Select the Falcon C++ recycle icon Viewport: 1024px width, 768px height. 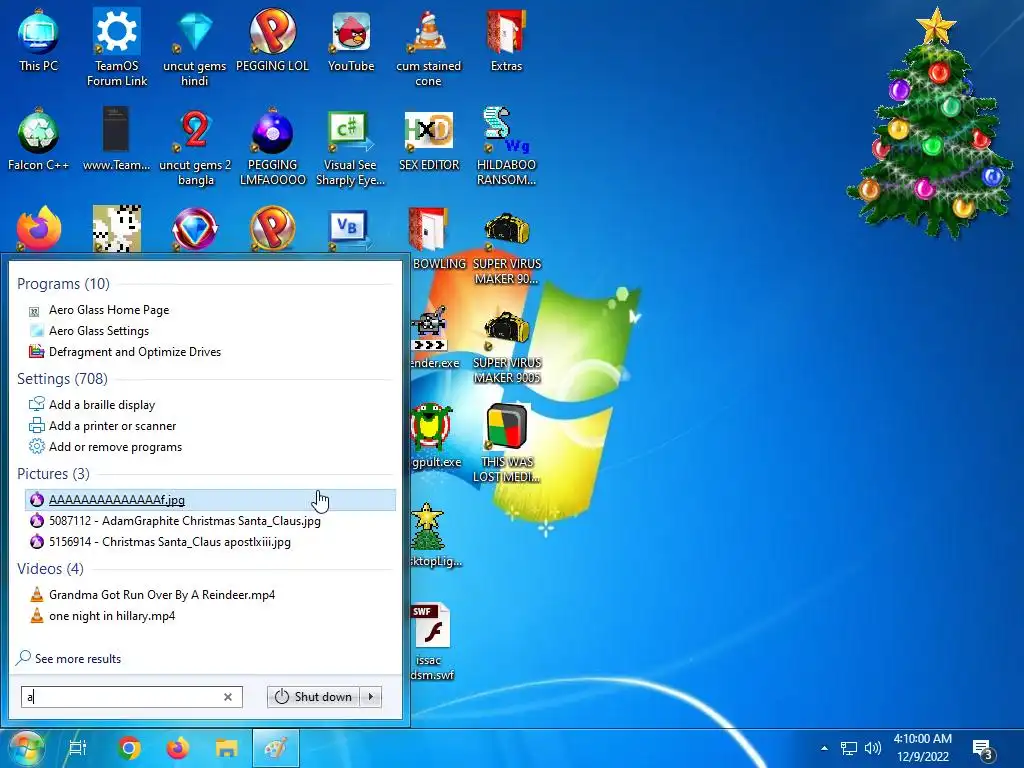tap(38, 139)
